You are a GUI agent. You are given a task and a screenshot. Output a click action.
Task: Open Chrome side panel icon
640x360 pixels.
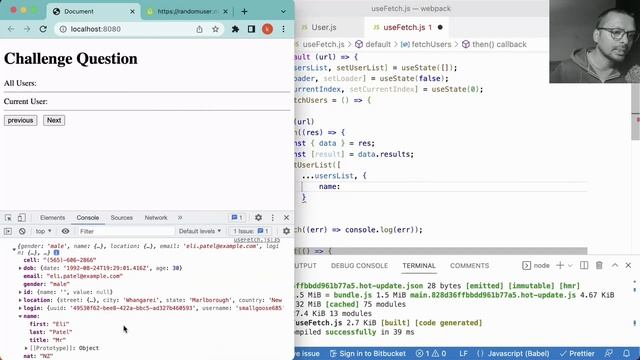[251, 29]
